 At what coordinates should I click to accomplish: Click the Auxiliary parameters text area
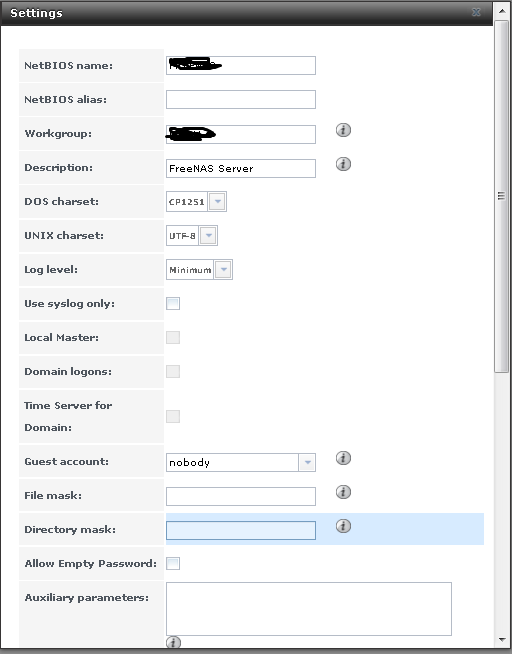click(309, 609)
